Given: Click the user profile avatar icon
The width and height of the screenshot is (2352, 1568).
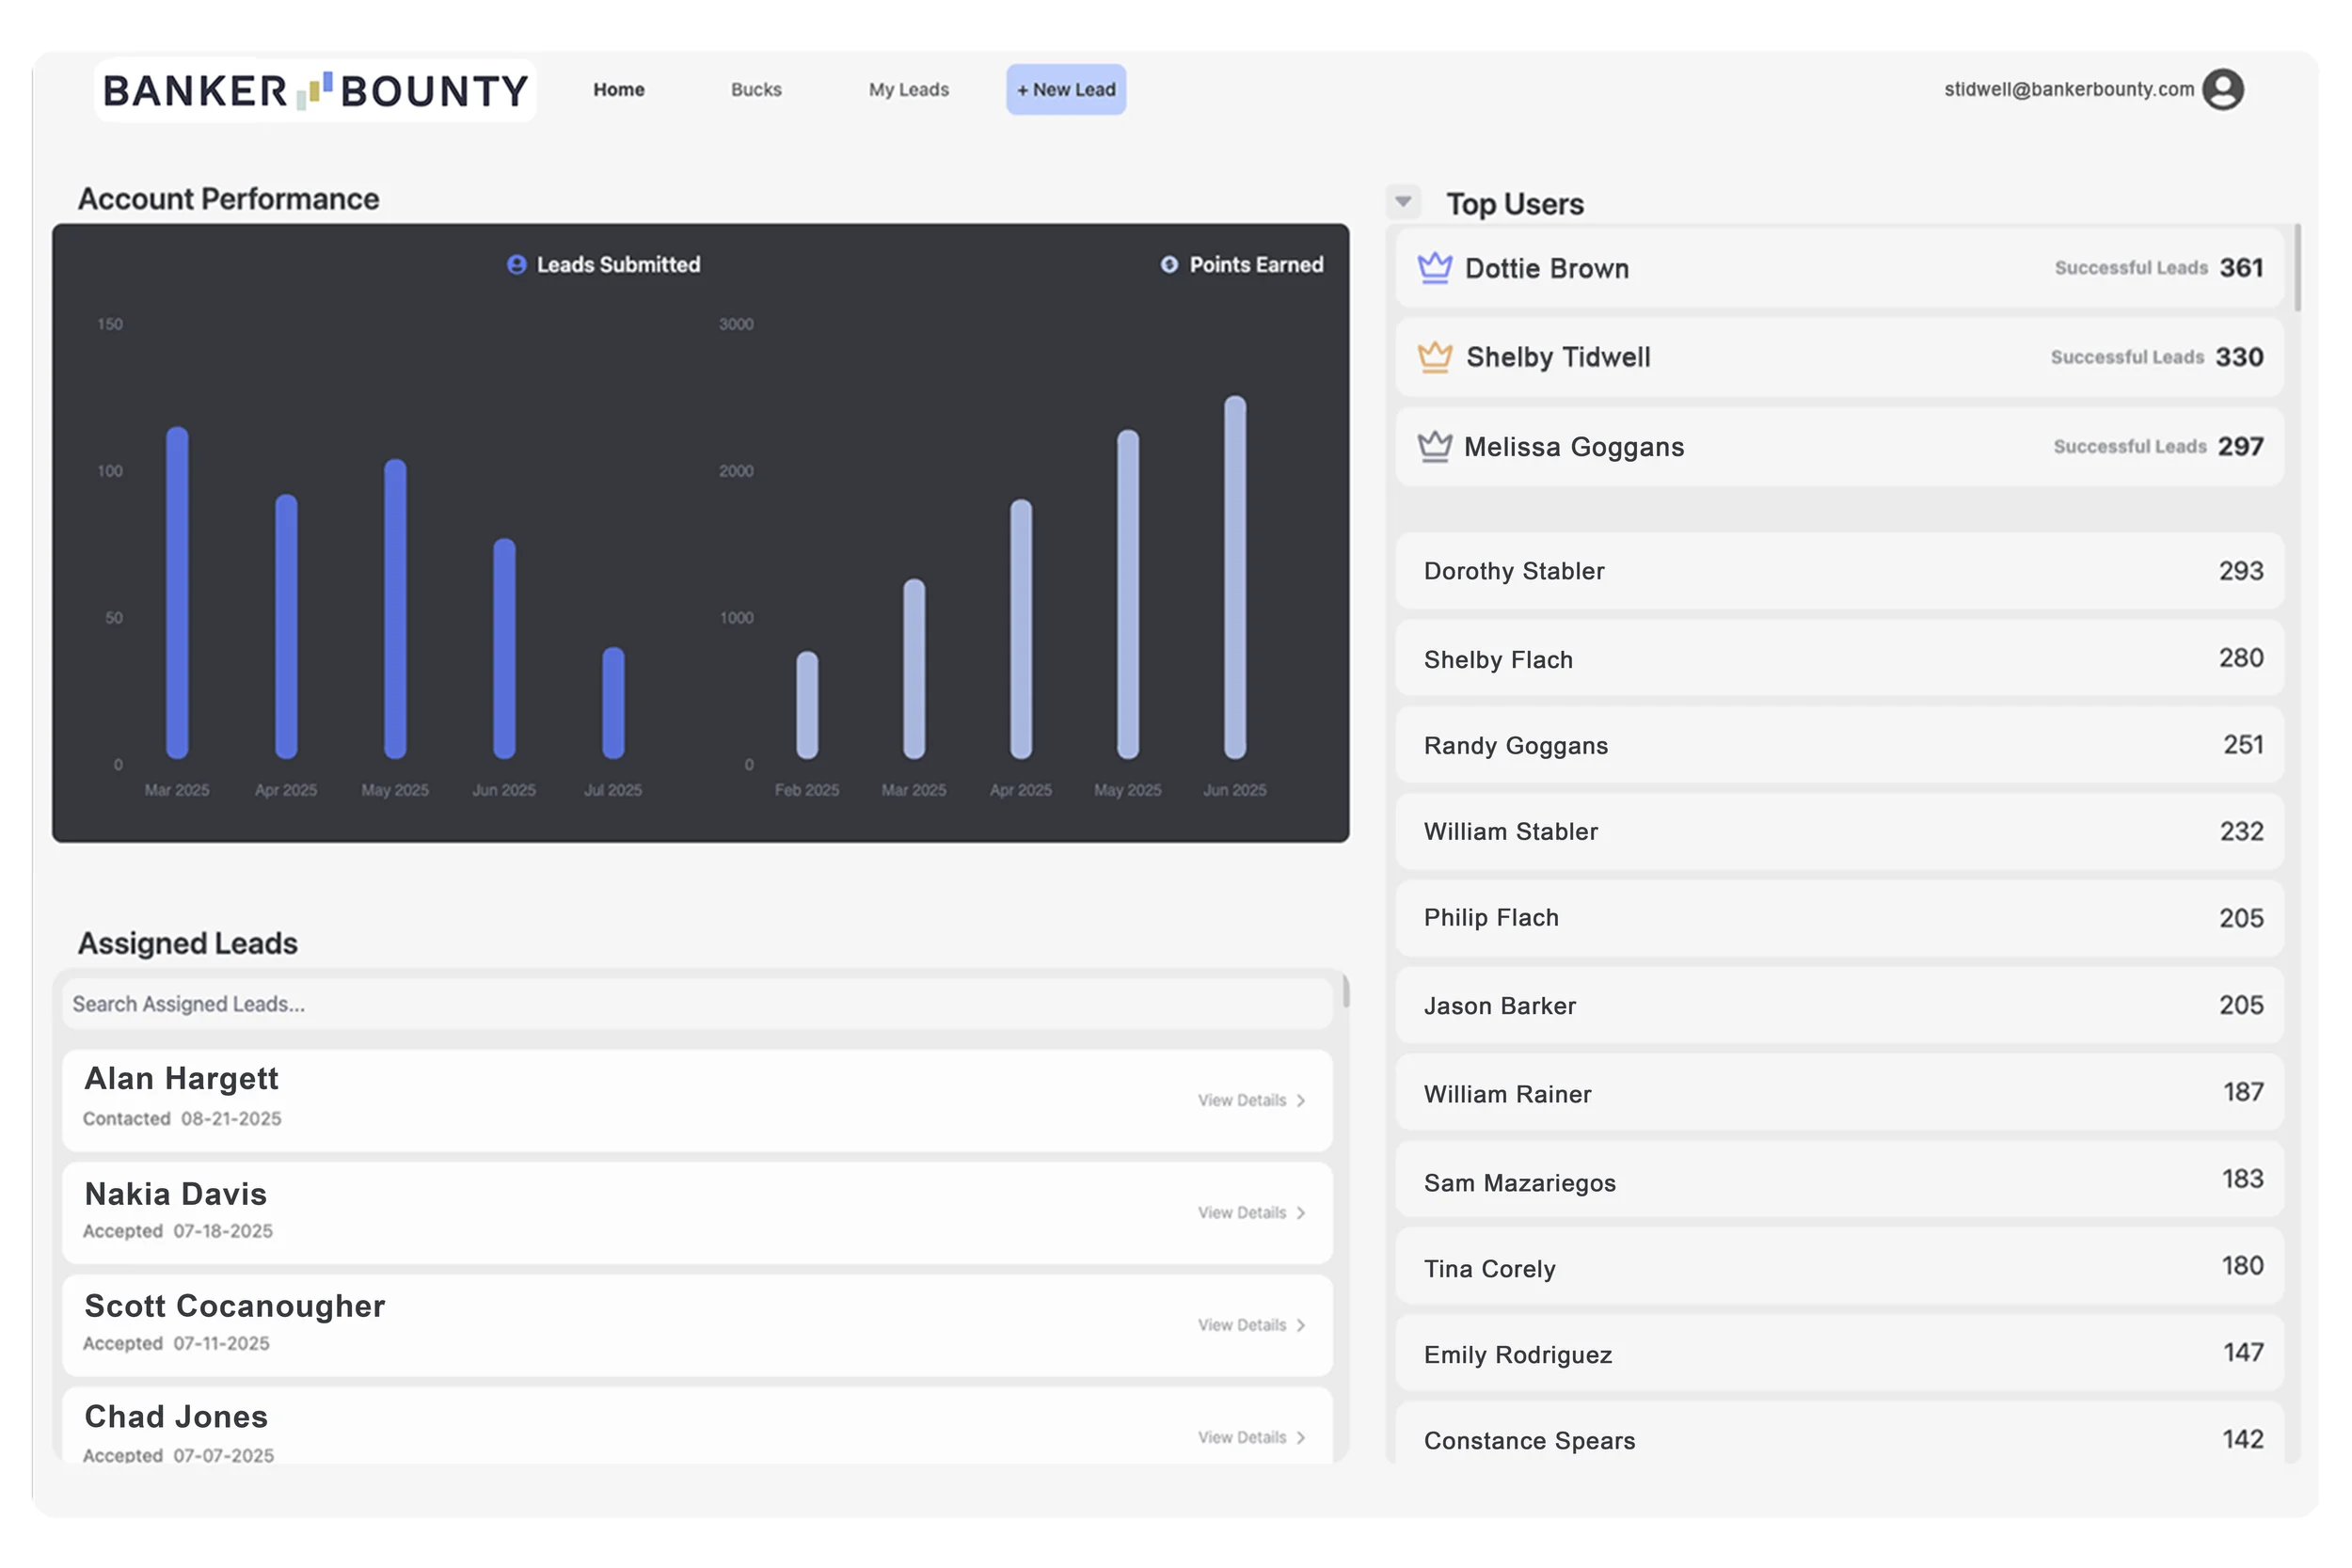Looking at the screenshot, I should (2222, 90).
